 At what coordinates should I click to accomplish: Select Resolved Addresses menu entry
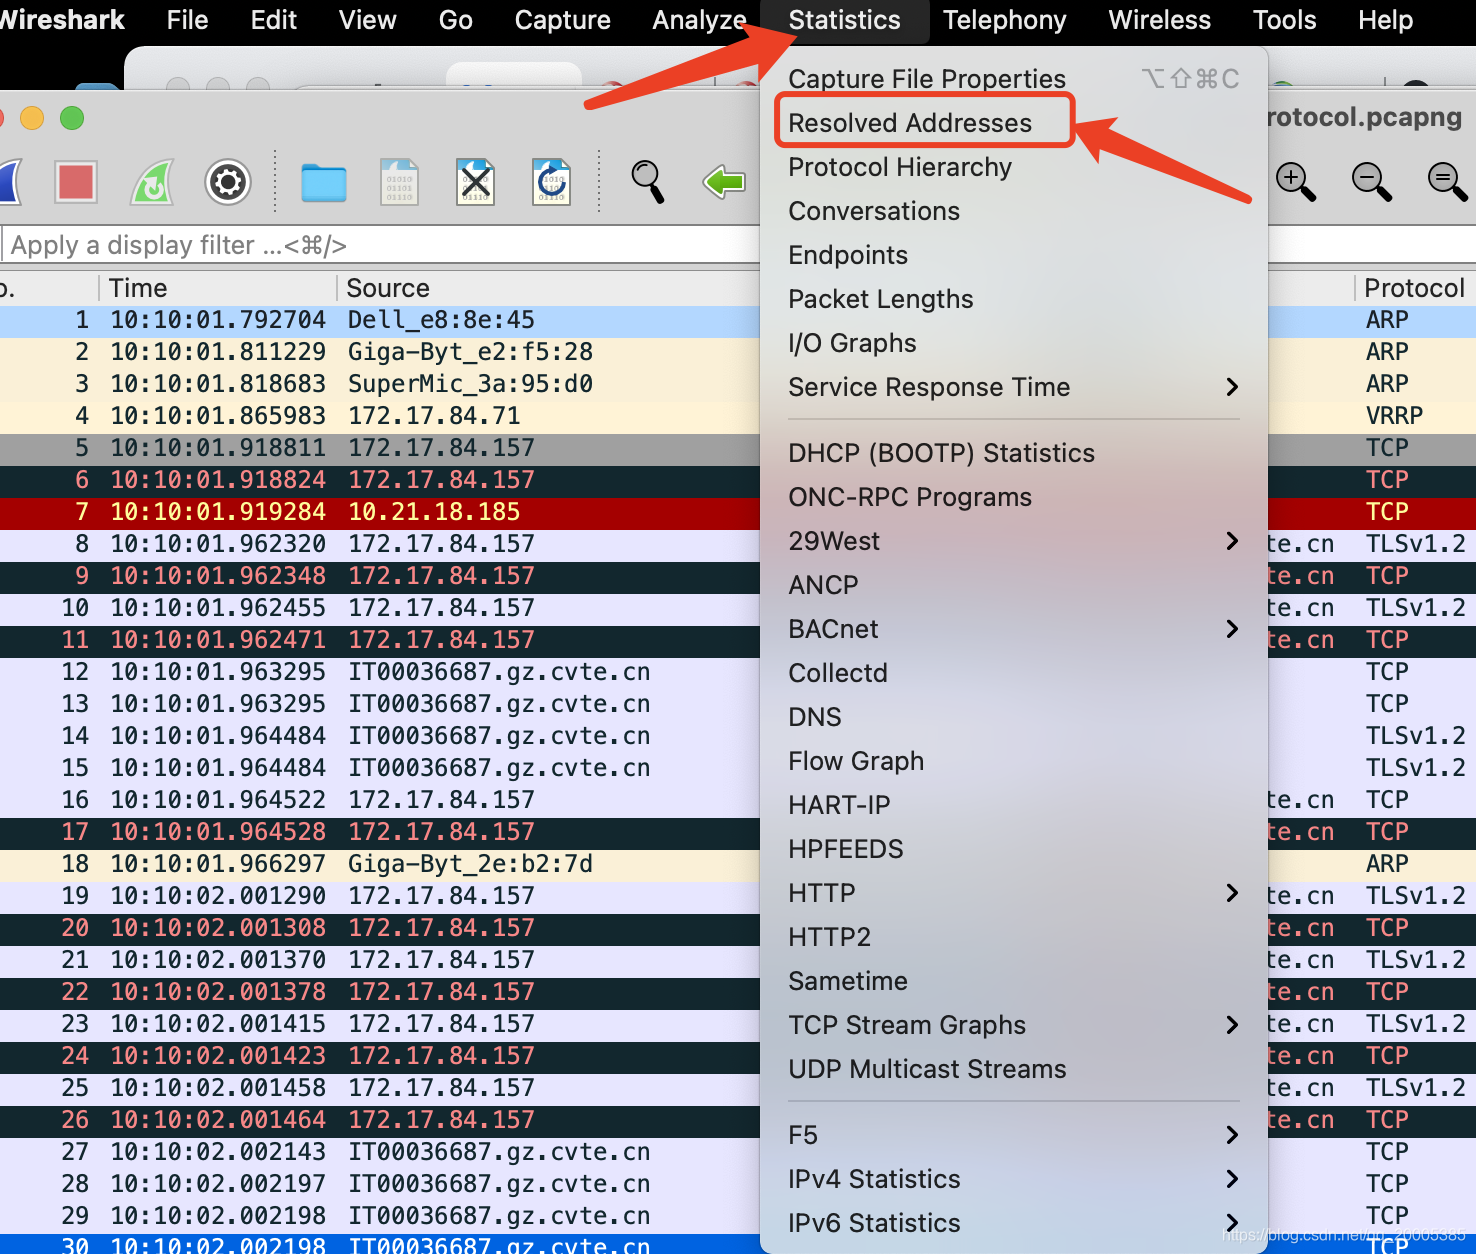click(1014, 123)
